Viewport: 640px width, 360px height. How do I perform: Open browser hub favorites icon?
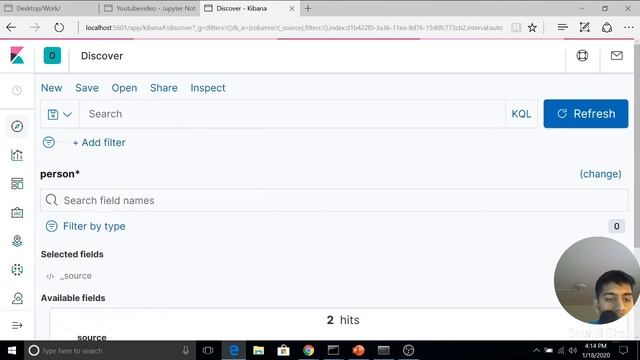click(562, 27)
